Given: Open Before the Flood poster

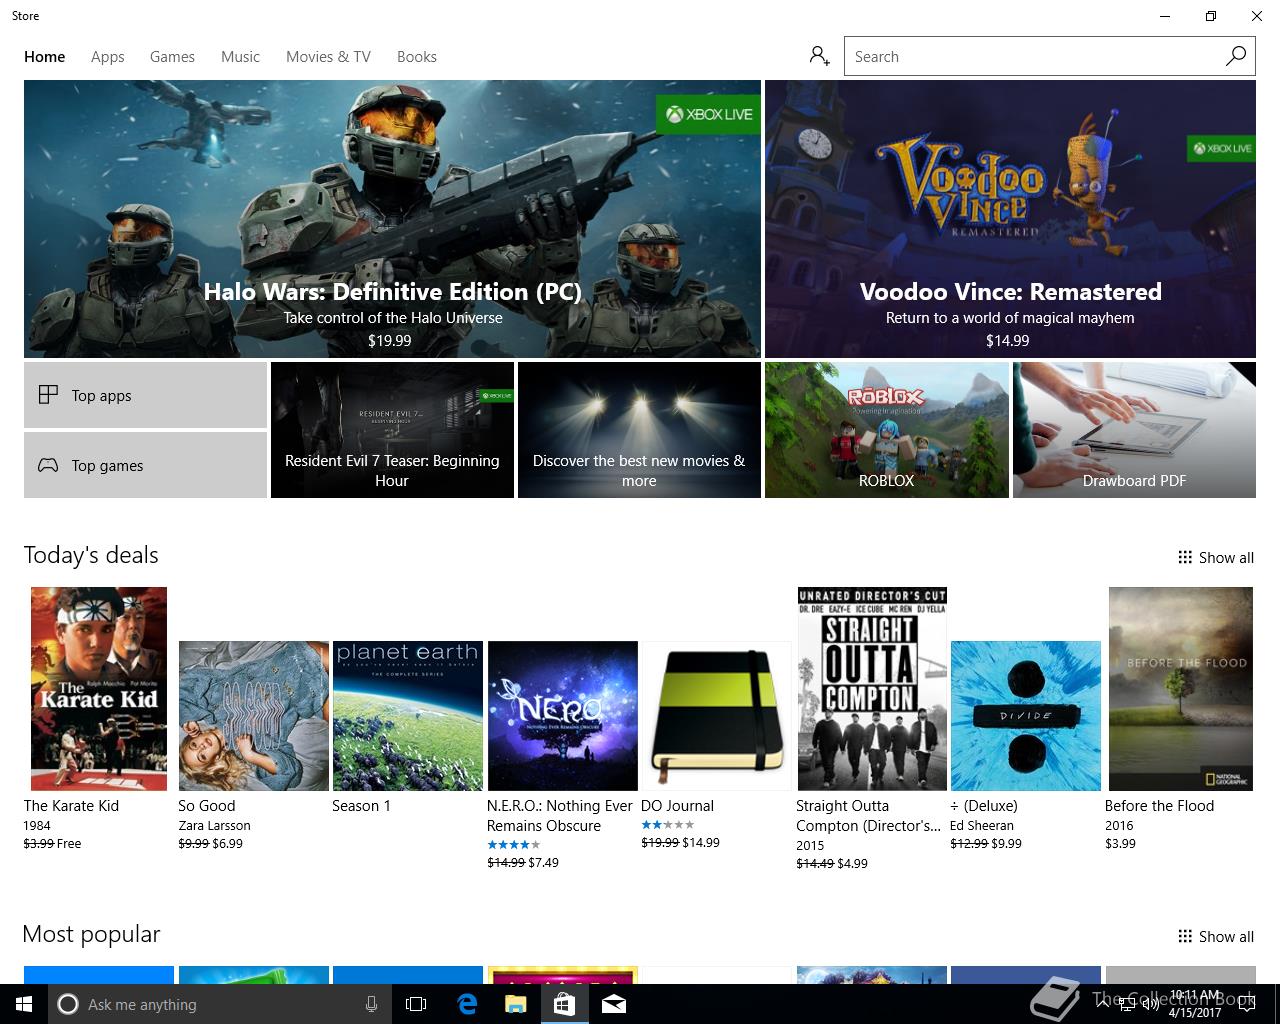Looking at the screenshot, I should tap(1181, 689).
